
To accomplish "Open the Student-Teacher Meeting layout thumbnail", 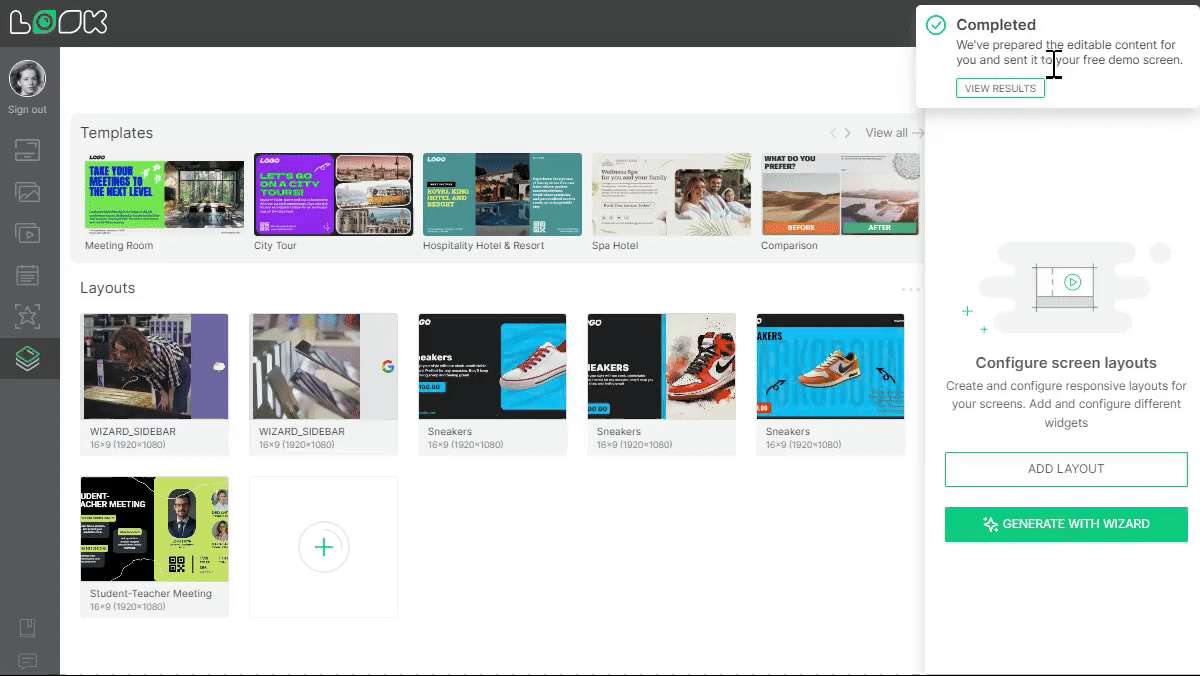I will pyautogui.click(x=154, y=529).
